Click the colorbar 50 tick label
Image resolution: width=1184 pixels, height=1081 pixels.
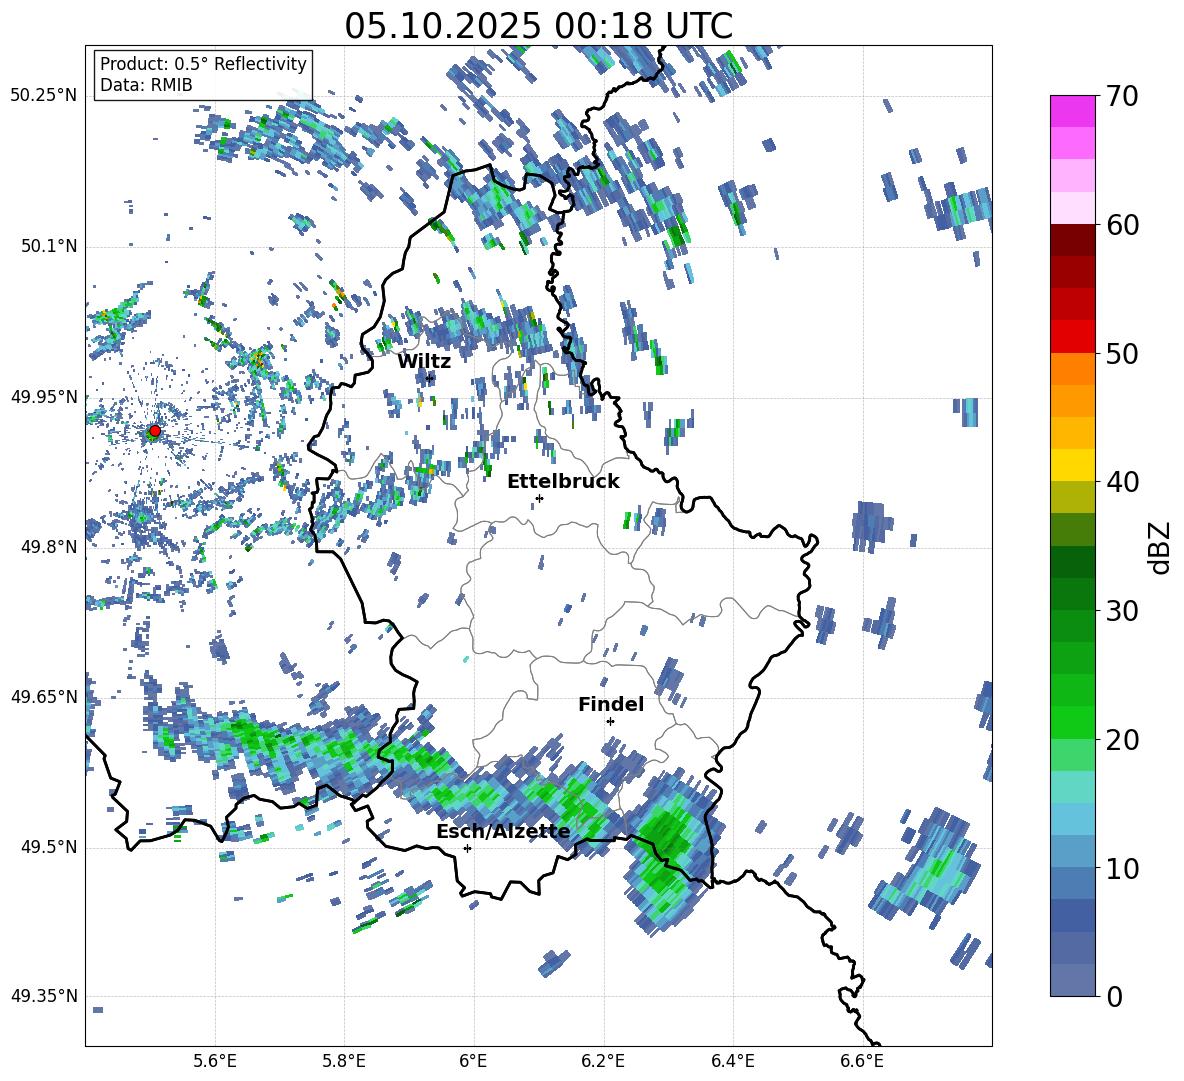coord(1122,353)
